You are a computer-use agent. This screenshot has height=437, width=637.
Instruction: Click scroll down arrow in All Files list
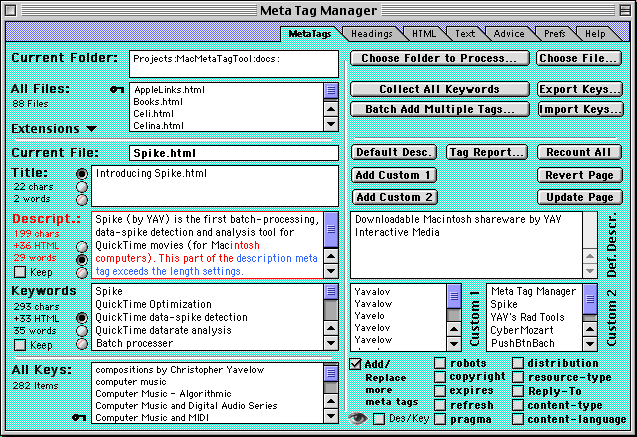pyautogui.click(x=331, y=124)
